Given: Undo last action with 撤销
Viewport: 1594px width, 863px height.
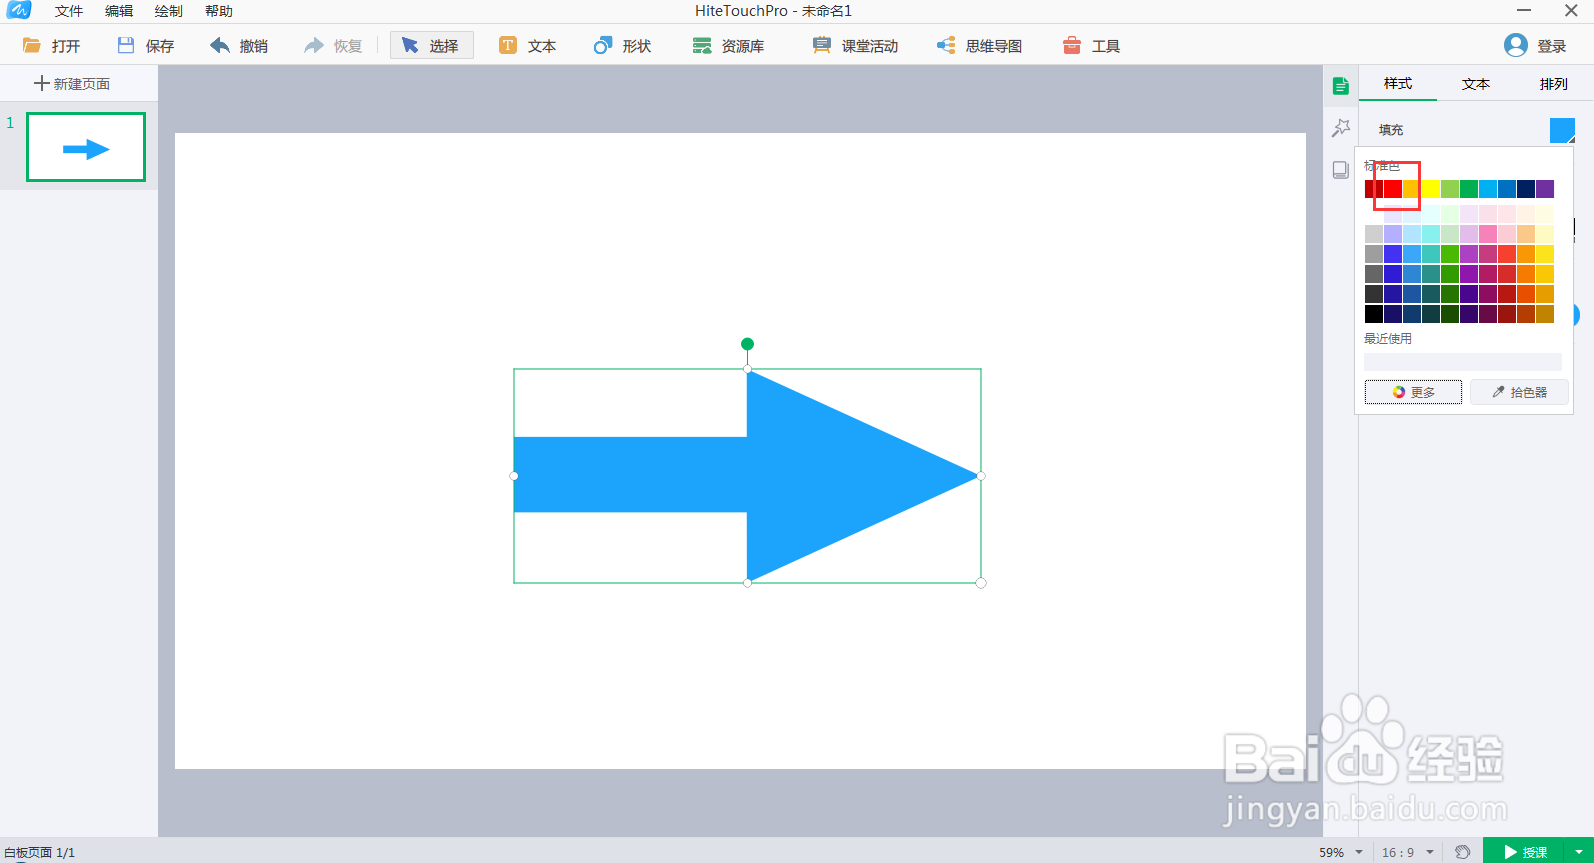Looking at the screenshot, I should click(239, 46).
